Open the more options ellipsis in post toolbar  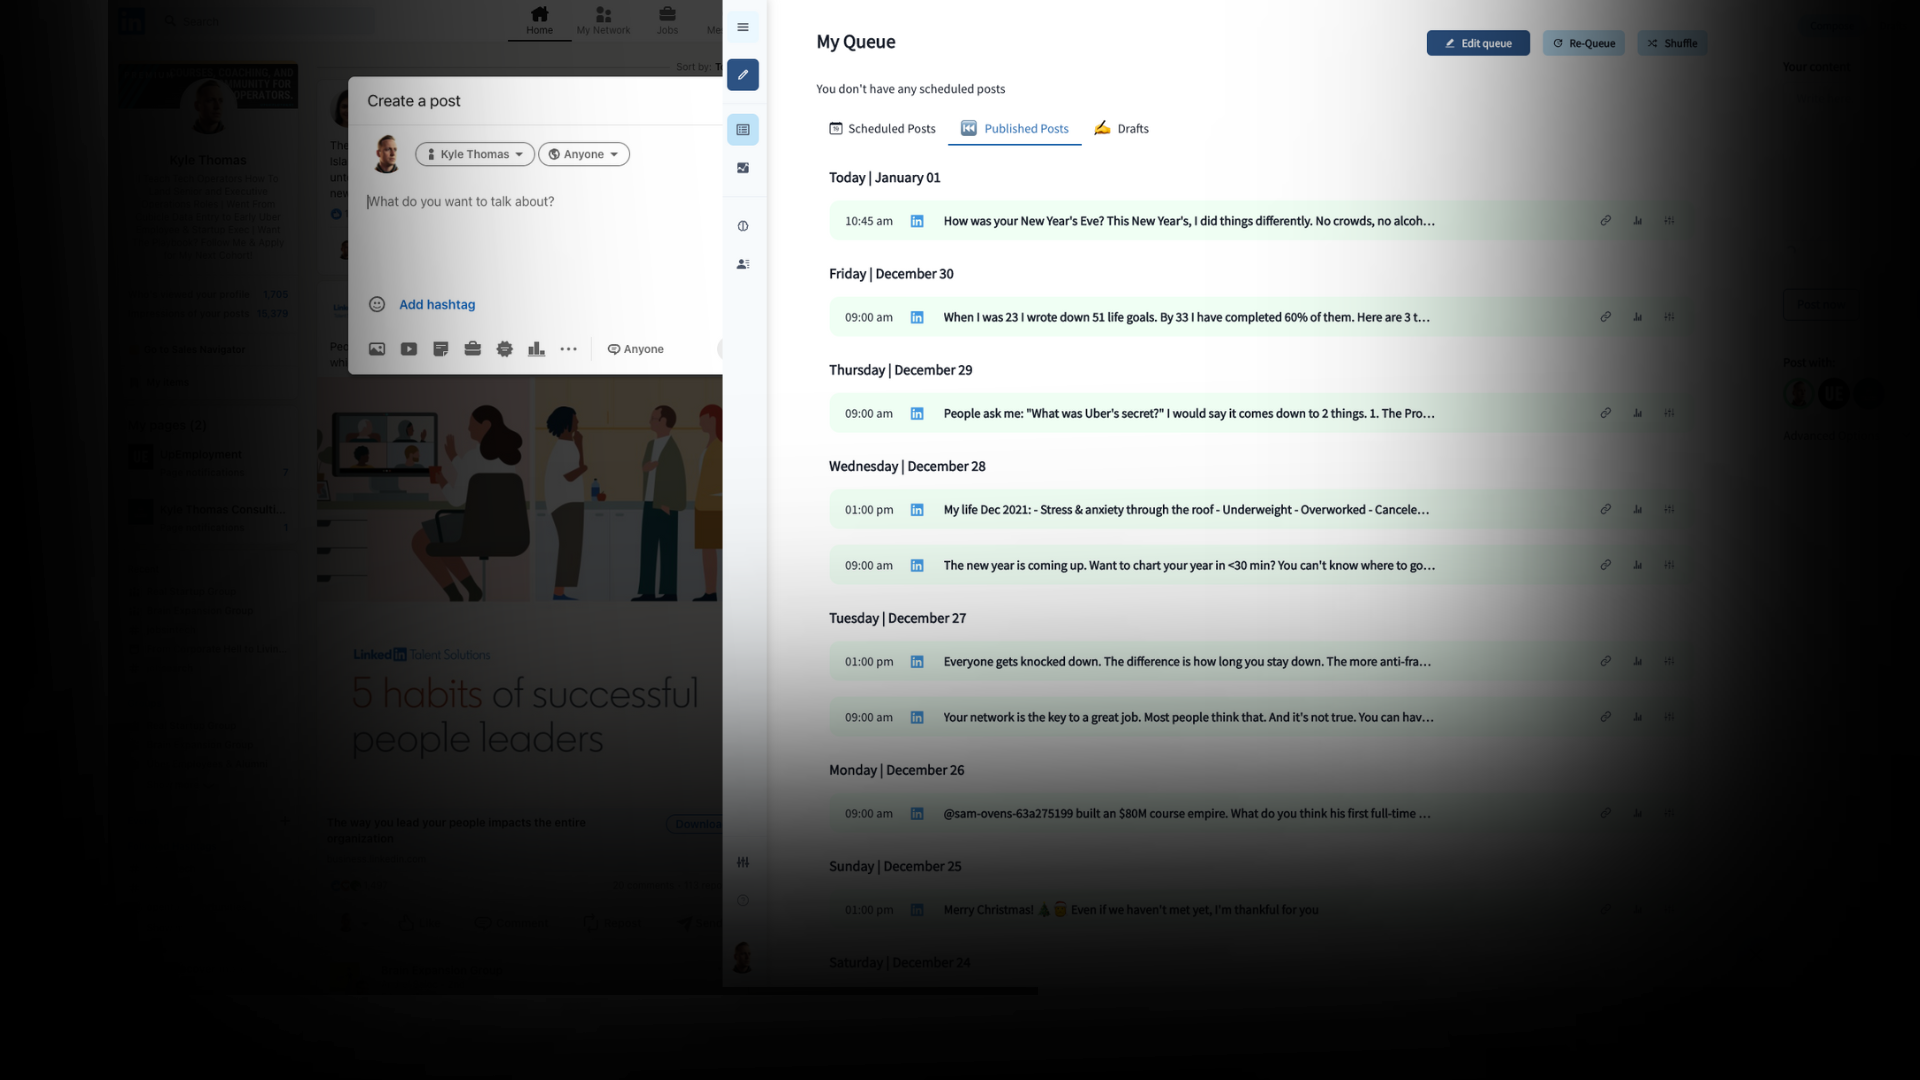(x=568, y=349)
